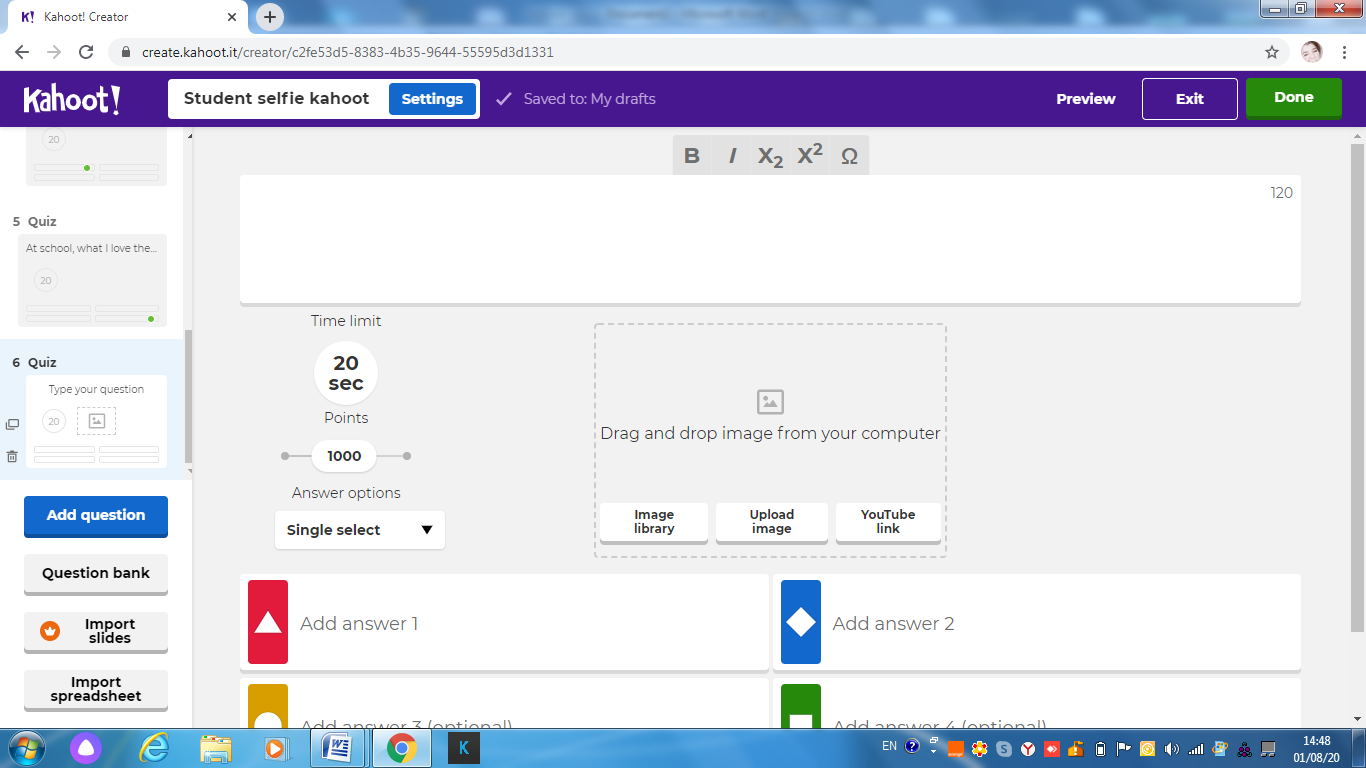Apply subscript formatting
Screen dimensions: 1366x768
[x=770, y=156]
